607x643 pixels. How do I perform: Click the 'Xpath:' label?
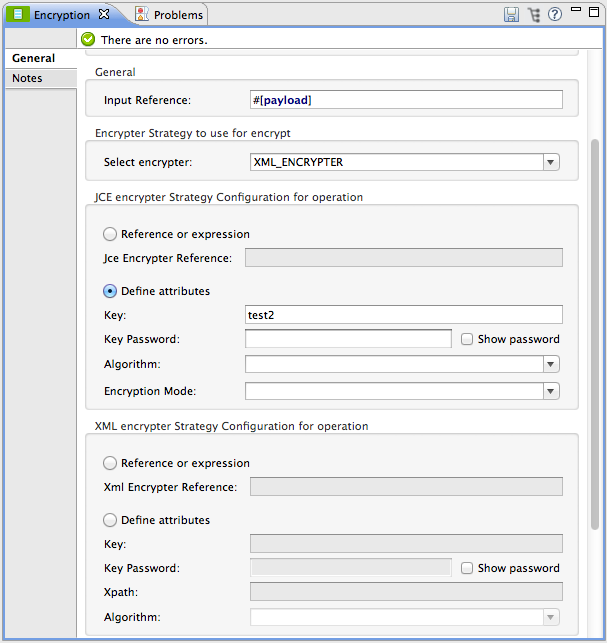tap(121, 593)
